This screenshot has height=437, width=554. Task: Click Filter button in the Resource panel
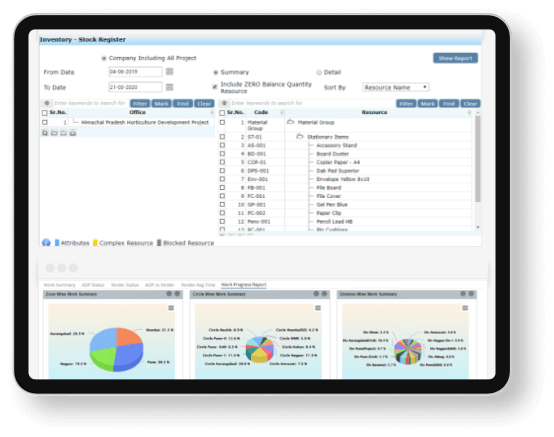tap(406, 103)
